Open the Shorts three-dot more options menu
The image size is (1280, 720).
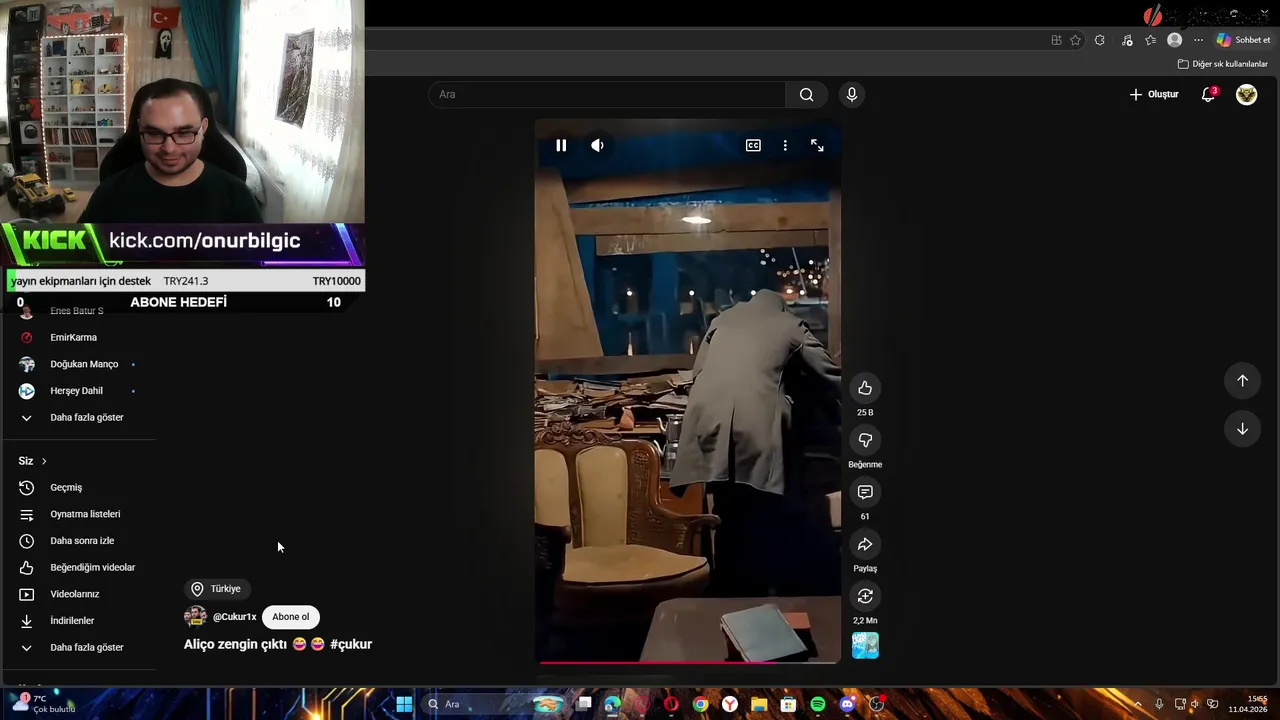tap(785, 146)
